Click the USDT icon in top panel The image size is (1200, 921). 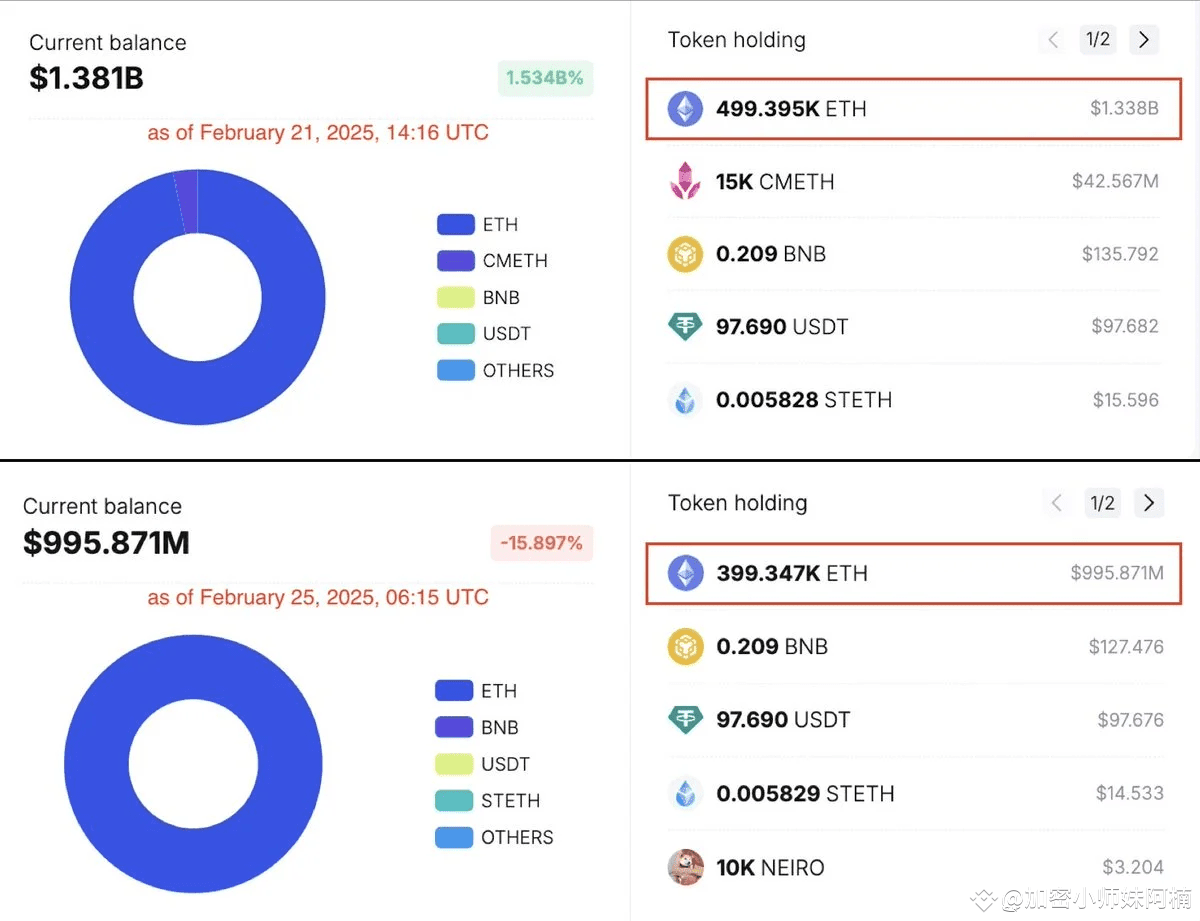tap(686, 326)
